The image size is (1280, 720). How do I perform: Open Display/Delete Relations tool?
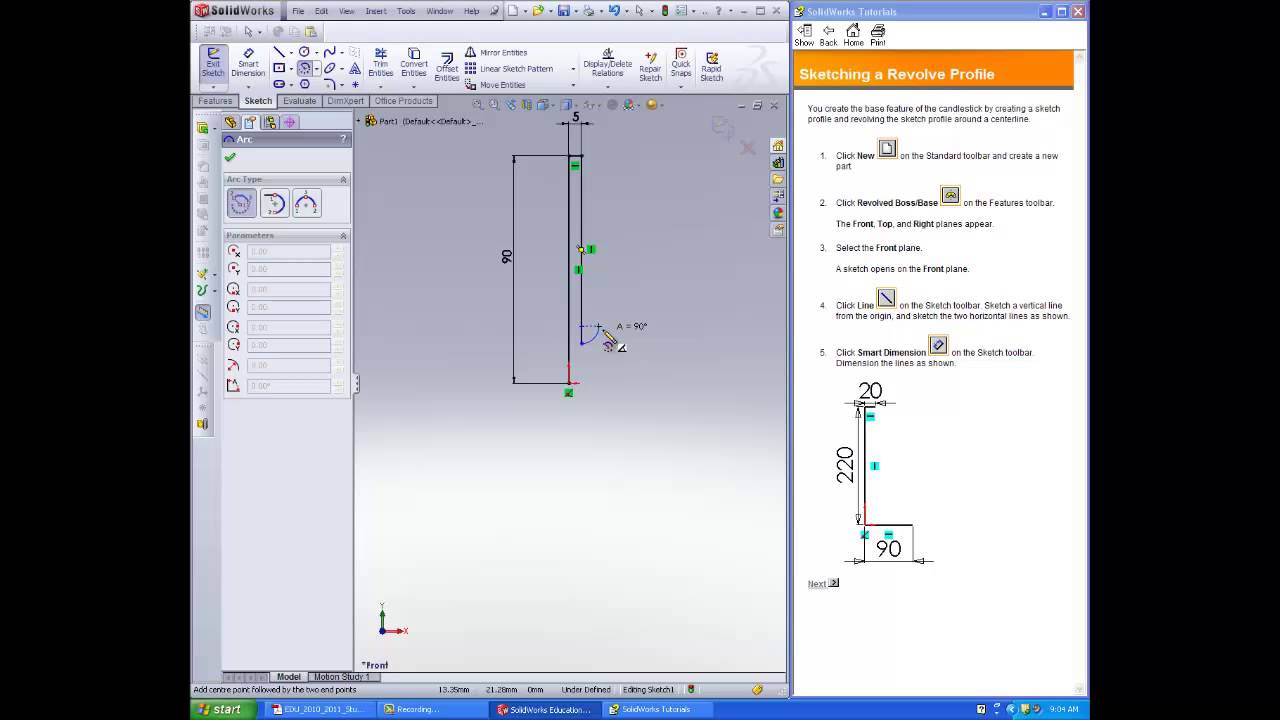click(607, 62)
